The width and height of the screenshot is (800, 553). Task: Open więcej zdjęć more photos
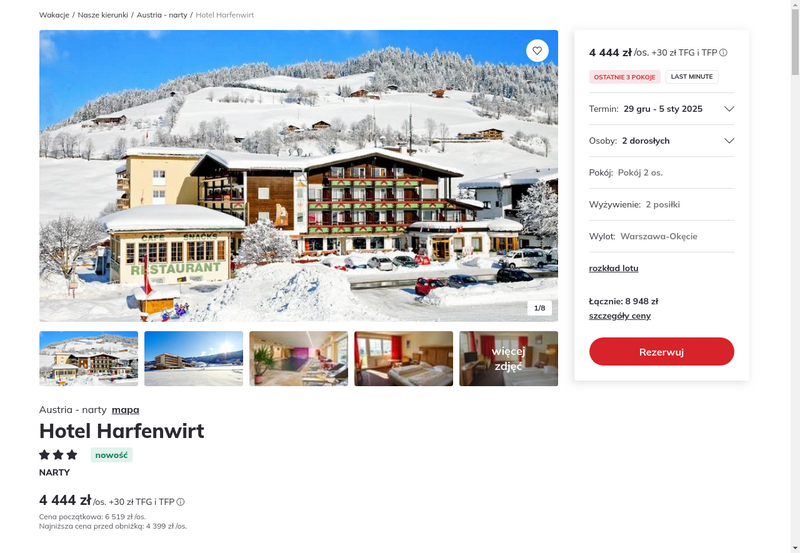tap(509, 359)
